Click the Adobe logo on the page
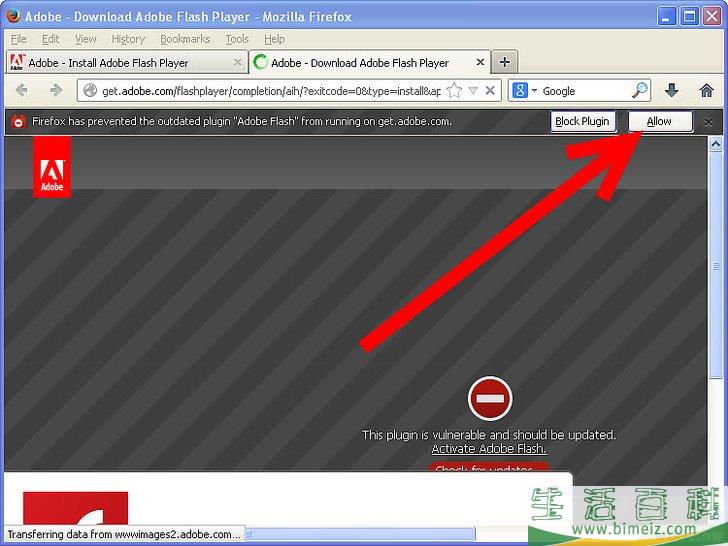 point(52,167)
